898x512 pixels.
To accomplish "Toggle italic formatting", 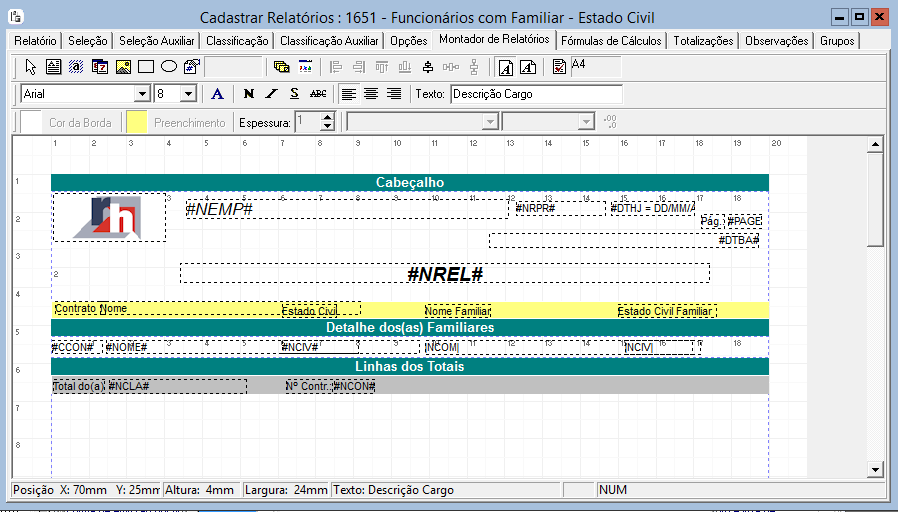I will 271,94.
